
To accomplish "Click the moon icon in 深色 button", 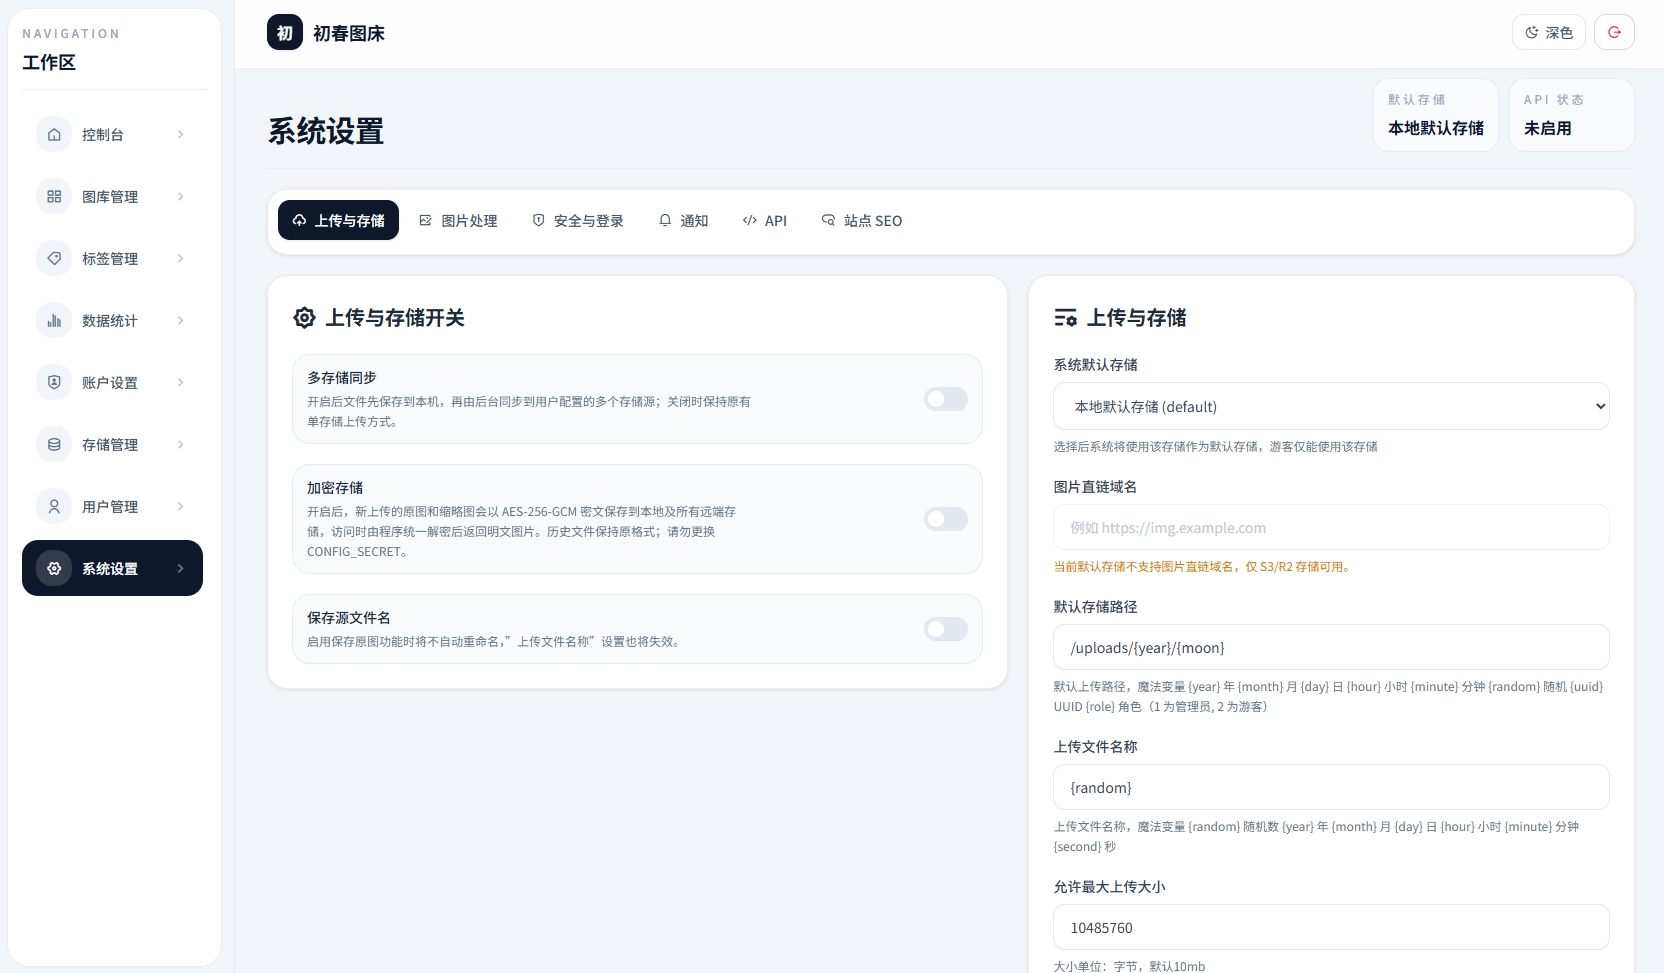I will point(1531,33).
